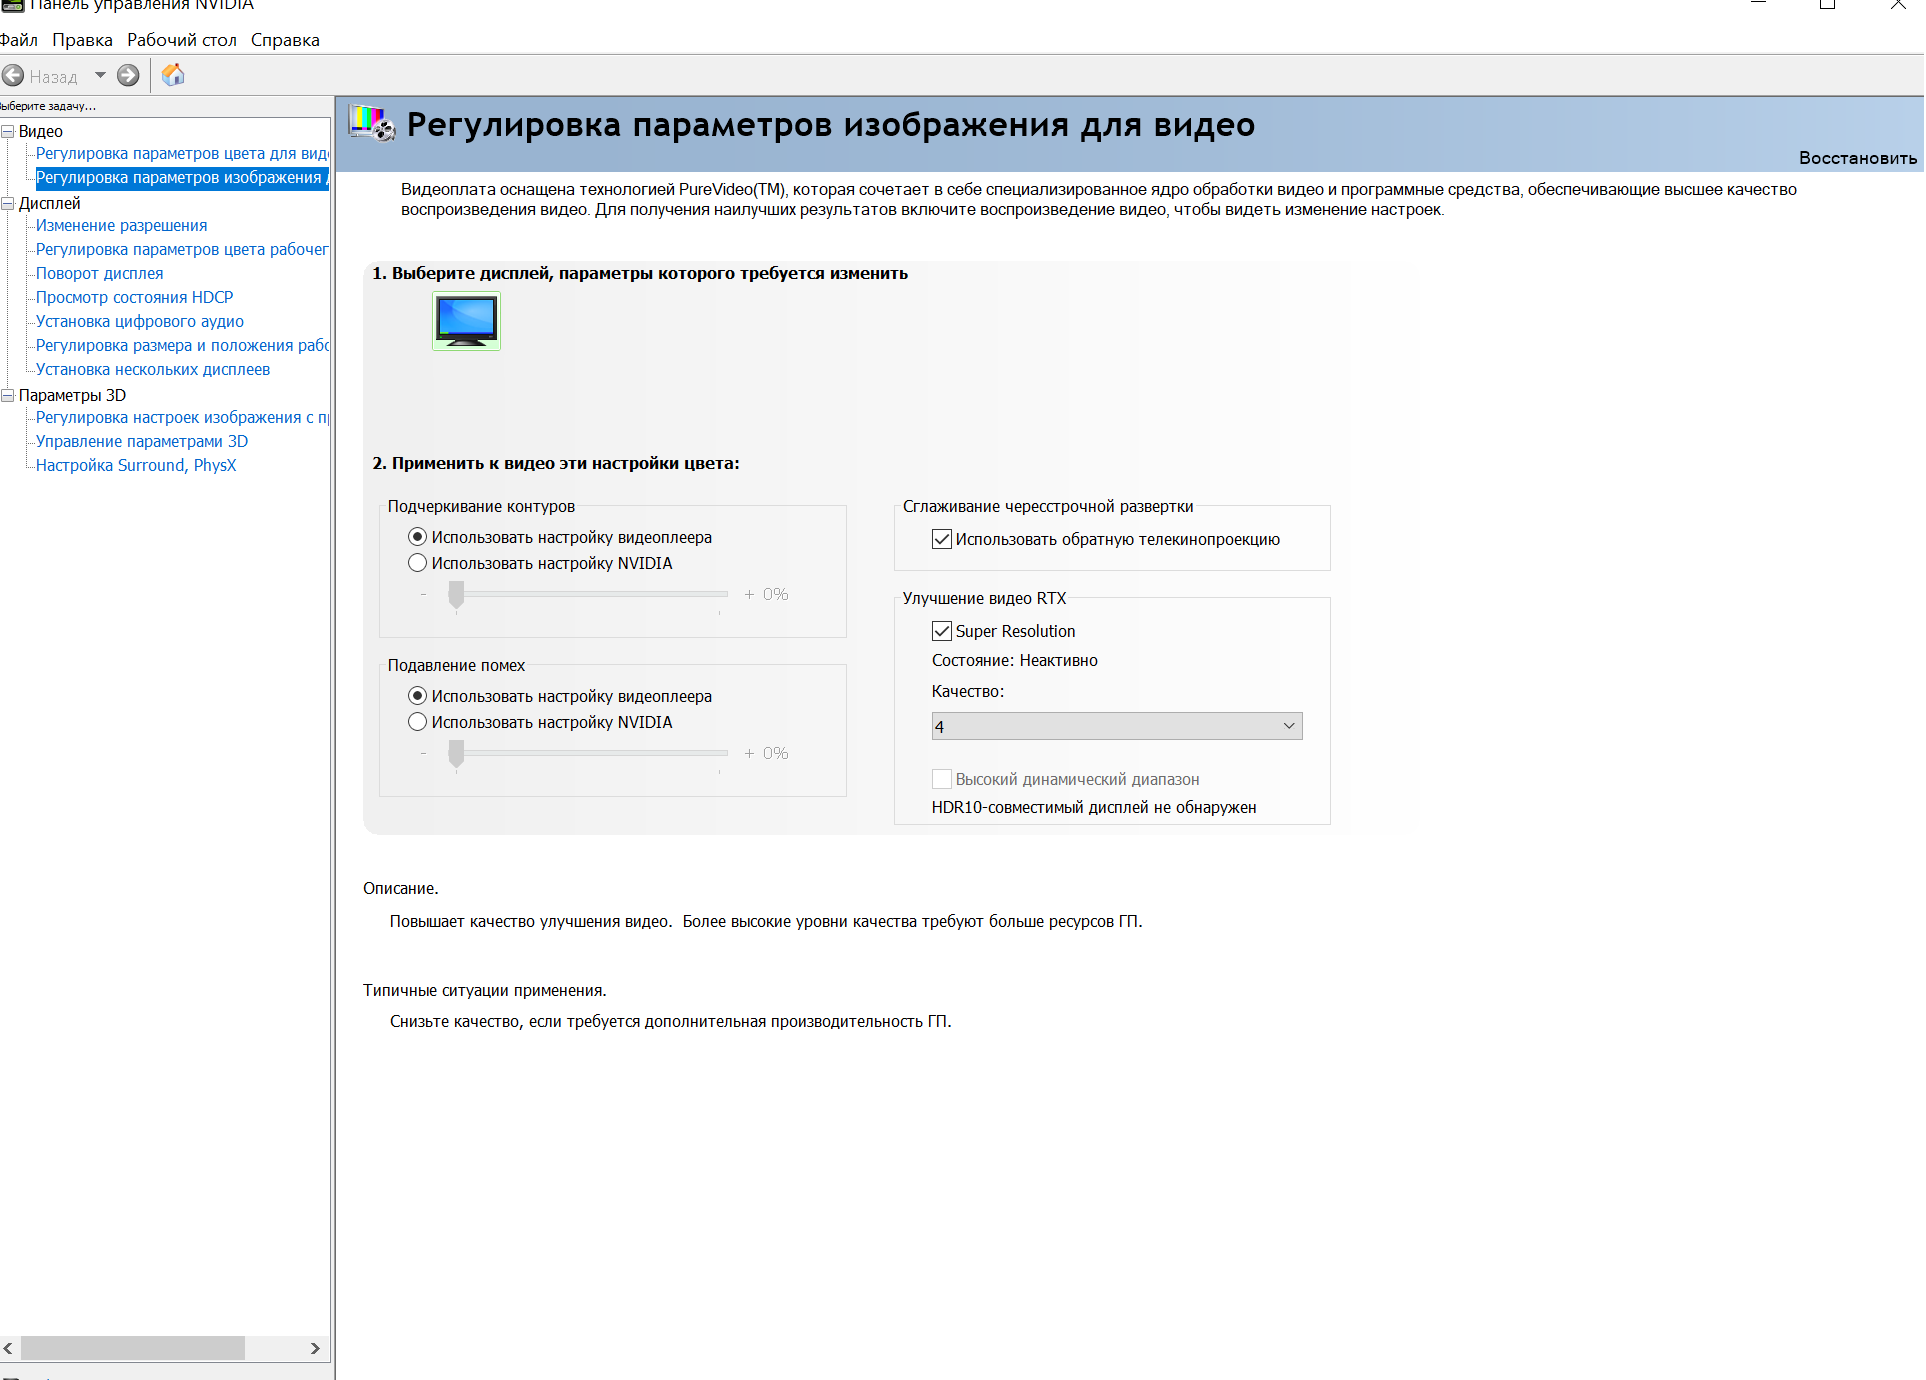Open the Файл menu
Image resolution: width=1926 pixels, height=1380 pixels.
pos(18,40)
